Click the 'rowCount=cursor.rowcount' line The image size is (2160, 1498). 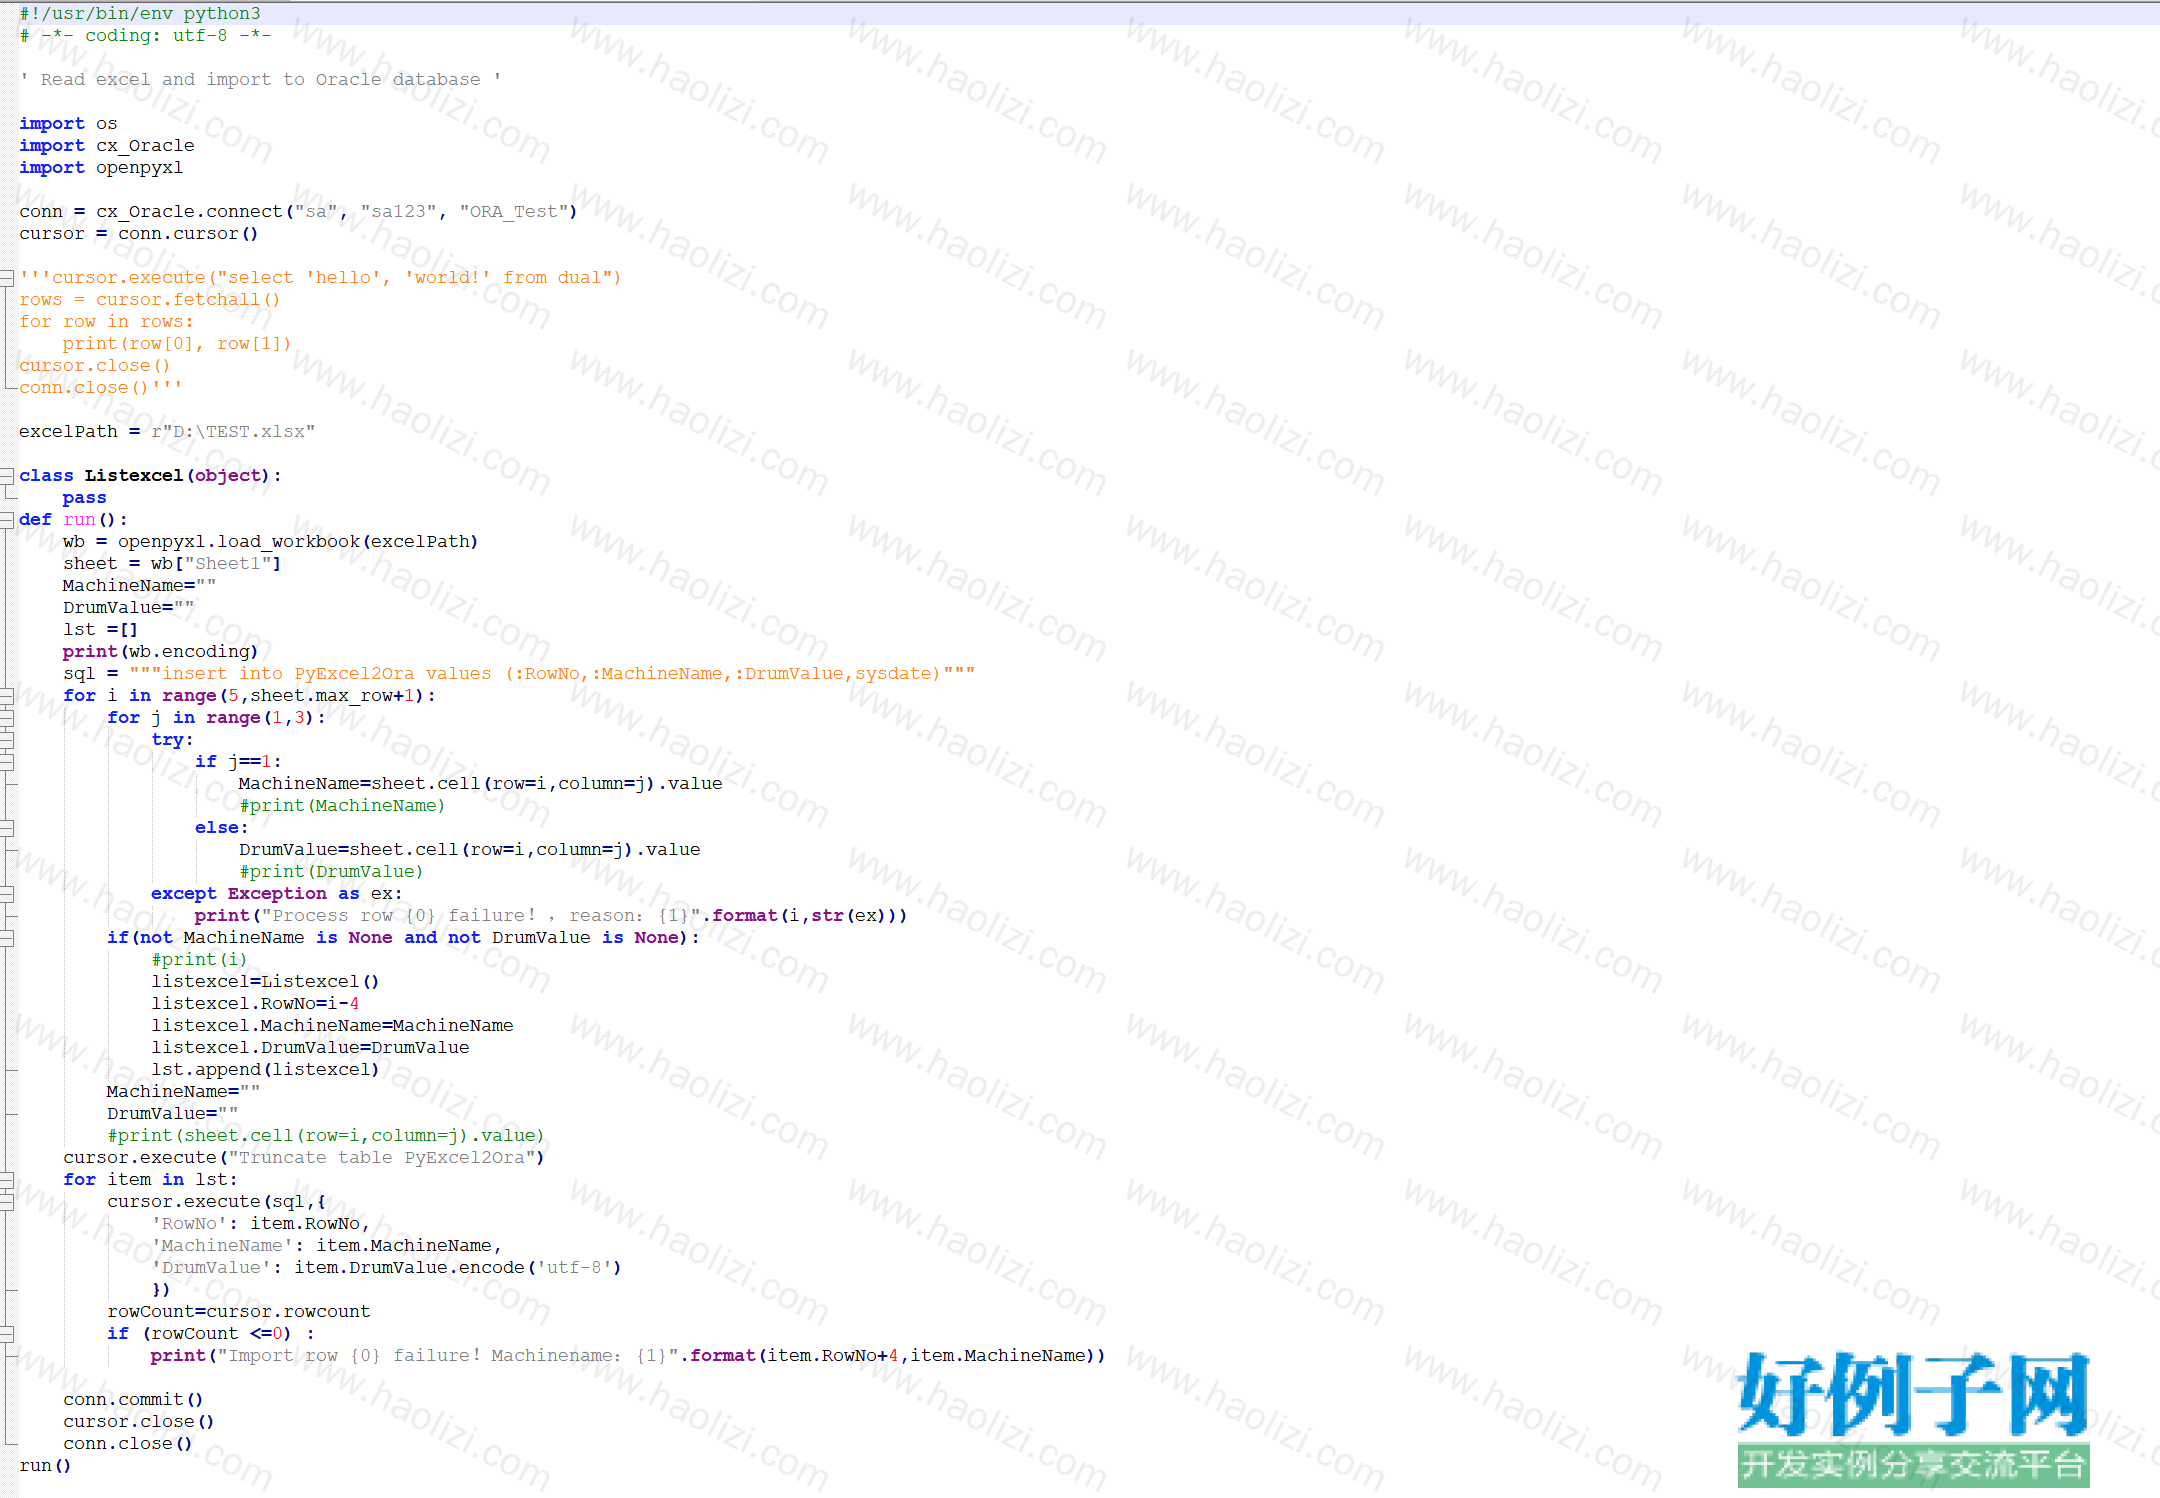[238, 1311]
